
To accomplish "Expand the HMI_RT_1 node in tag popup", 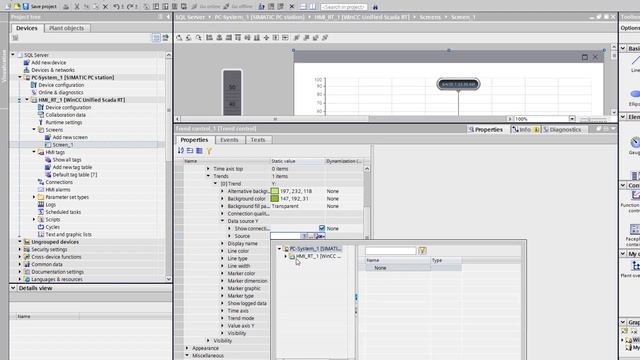I will point(285,256).
